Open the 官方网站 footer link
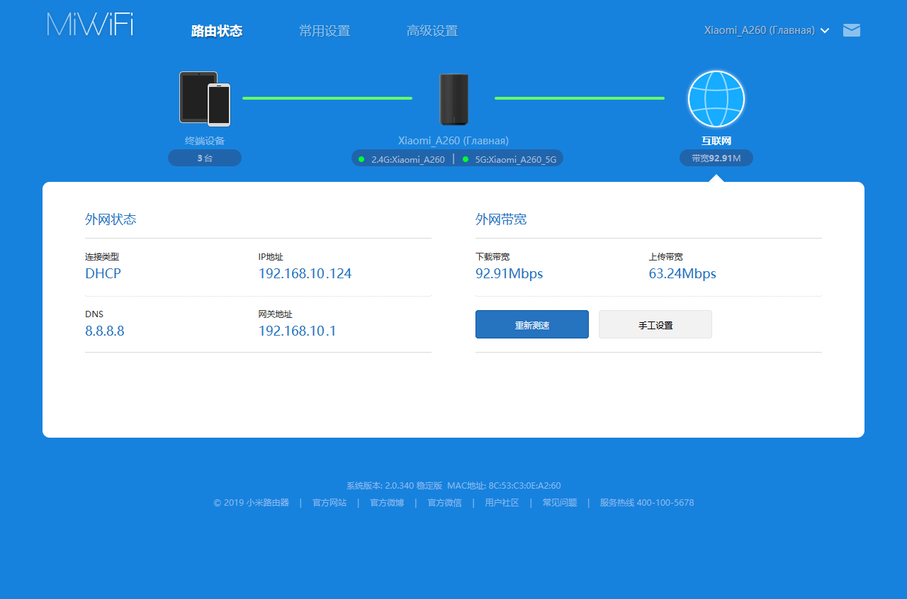This screenshot has width=907, height=599. pos(330,502)
